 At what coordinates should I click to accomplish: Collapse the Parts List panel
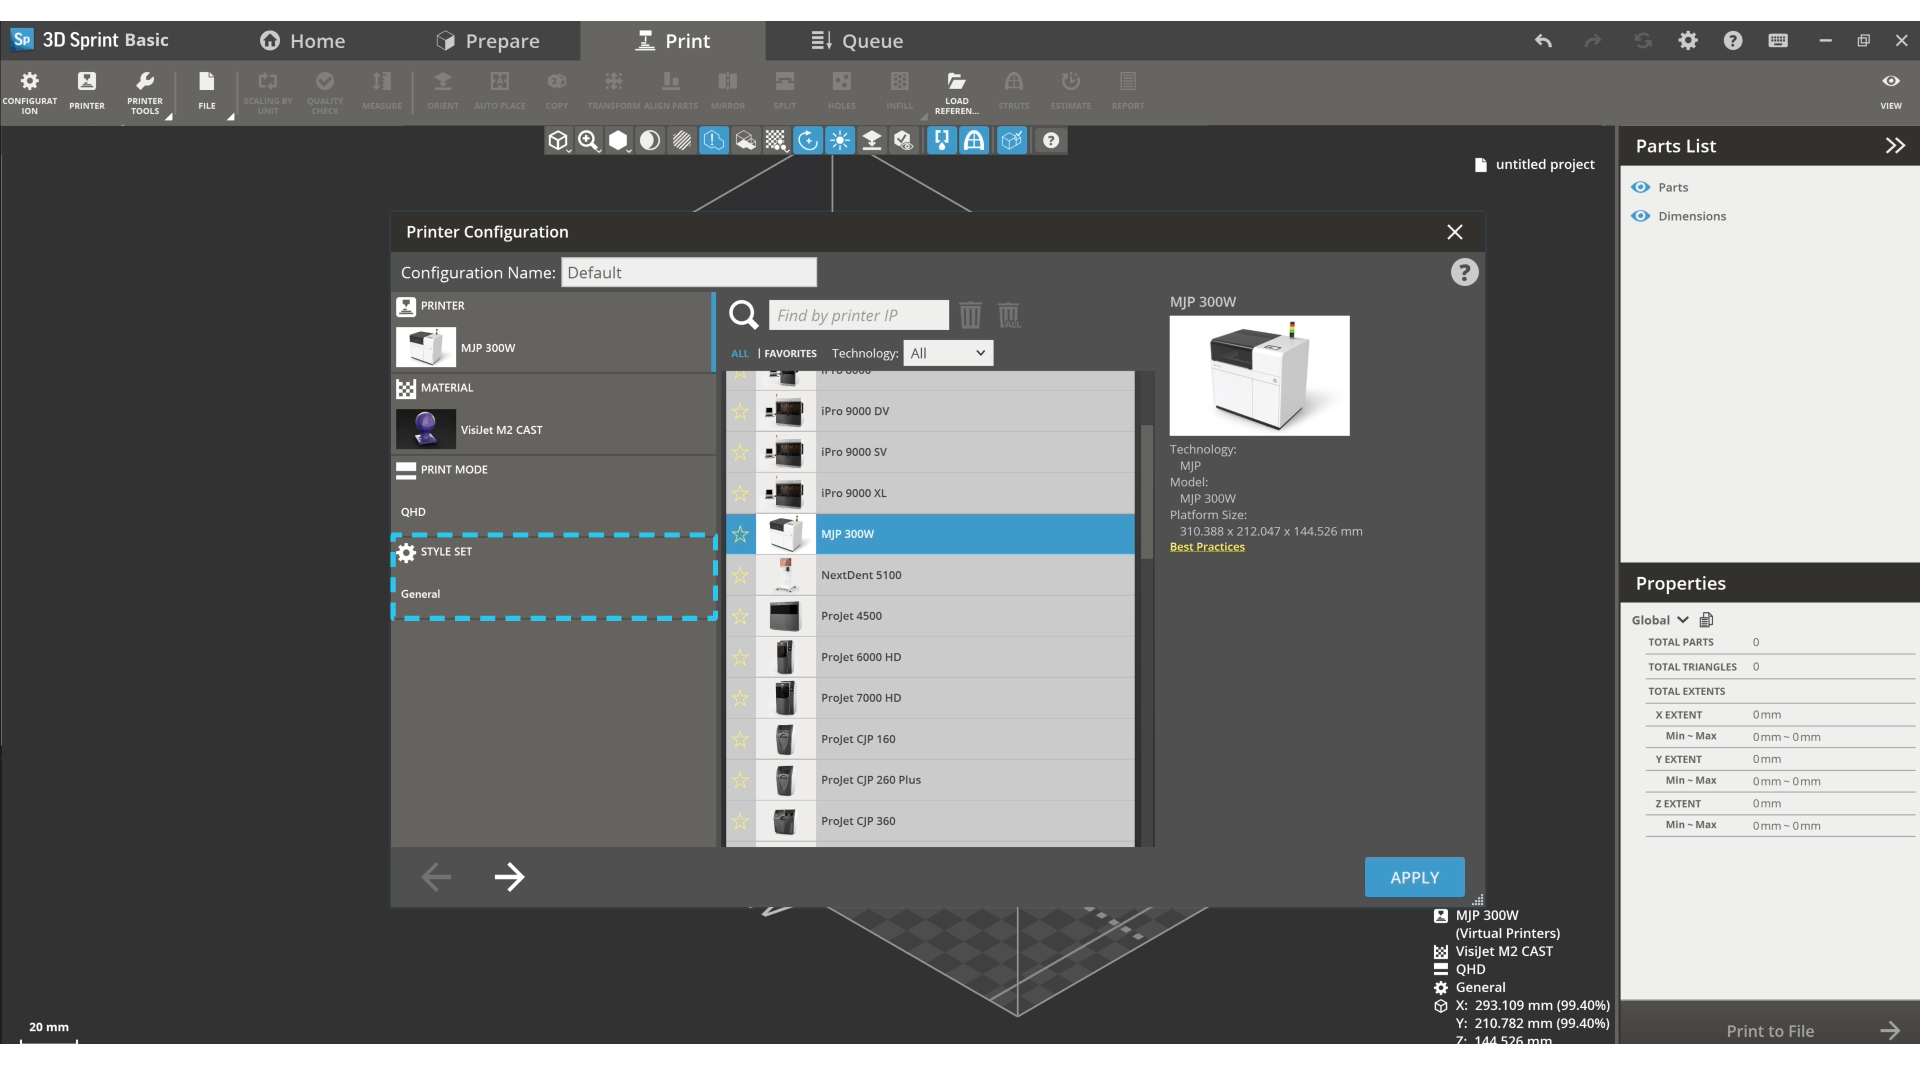1894,146
